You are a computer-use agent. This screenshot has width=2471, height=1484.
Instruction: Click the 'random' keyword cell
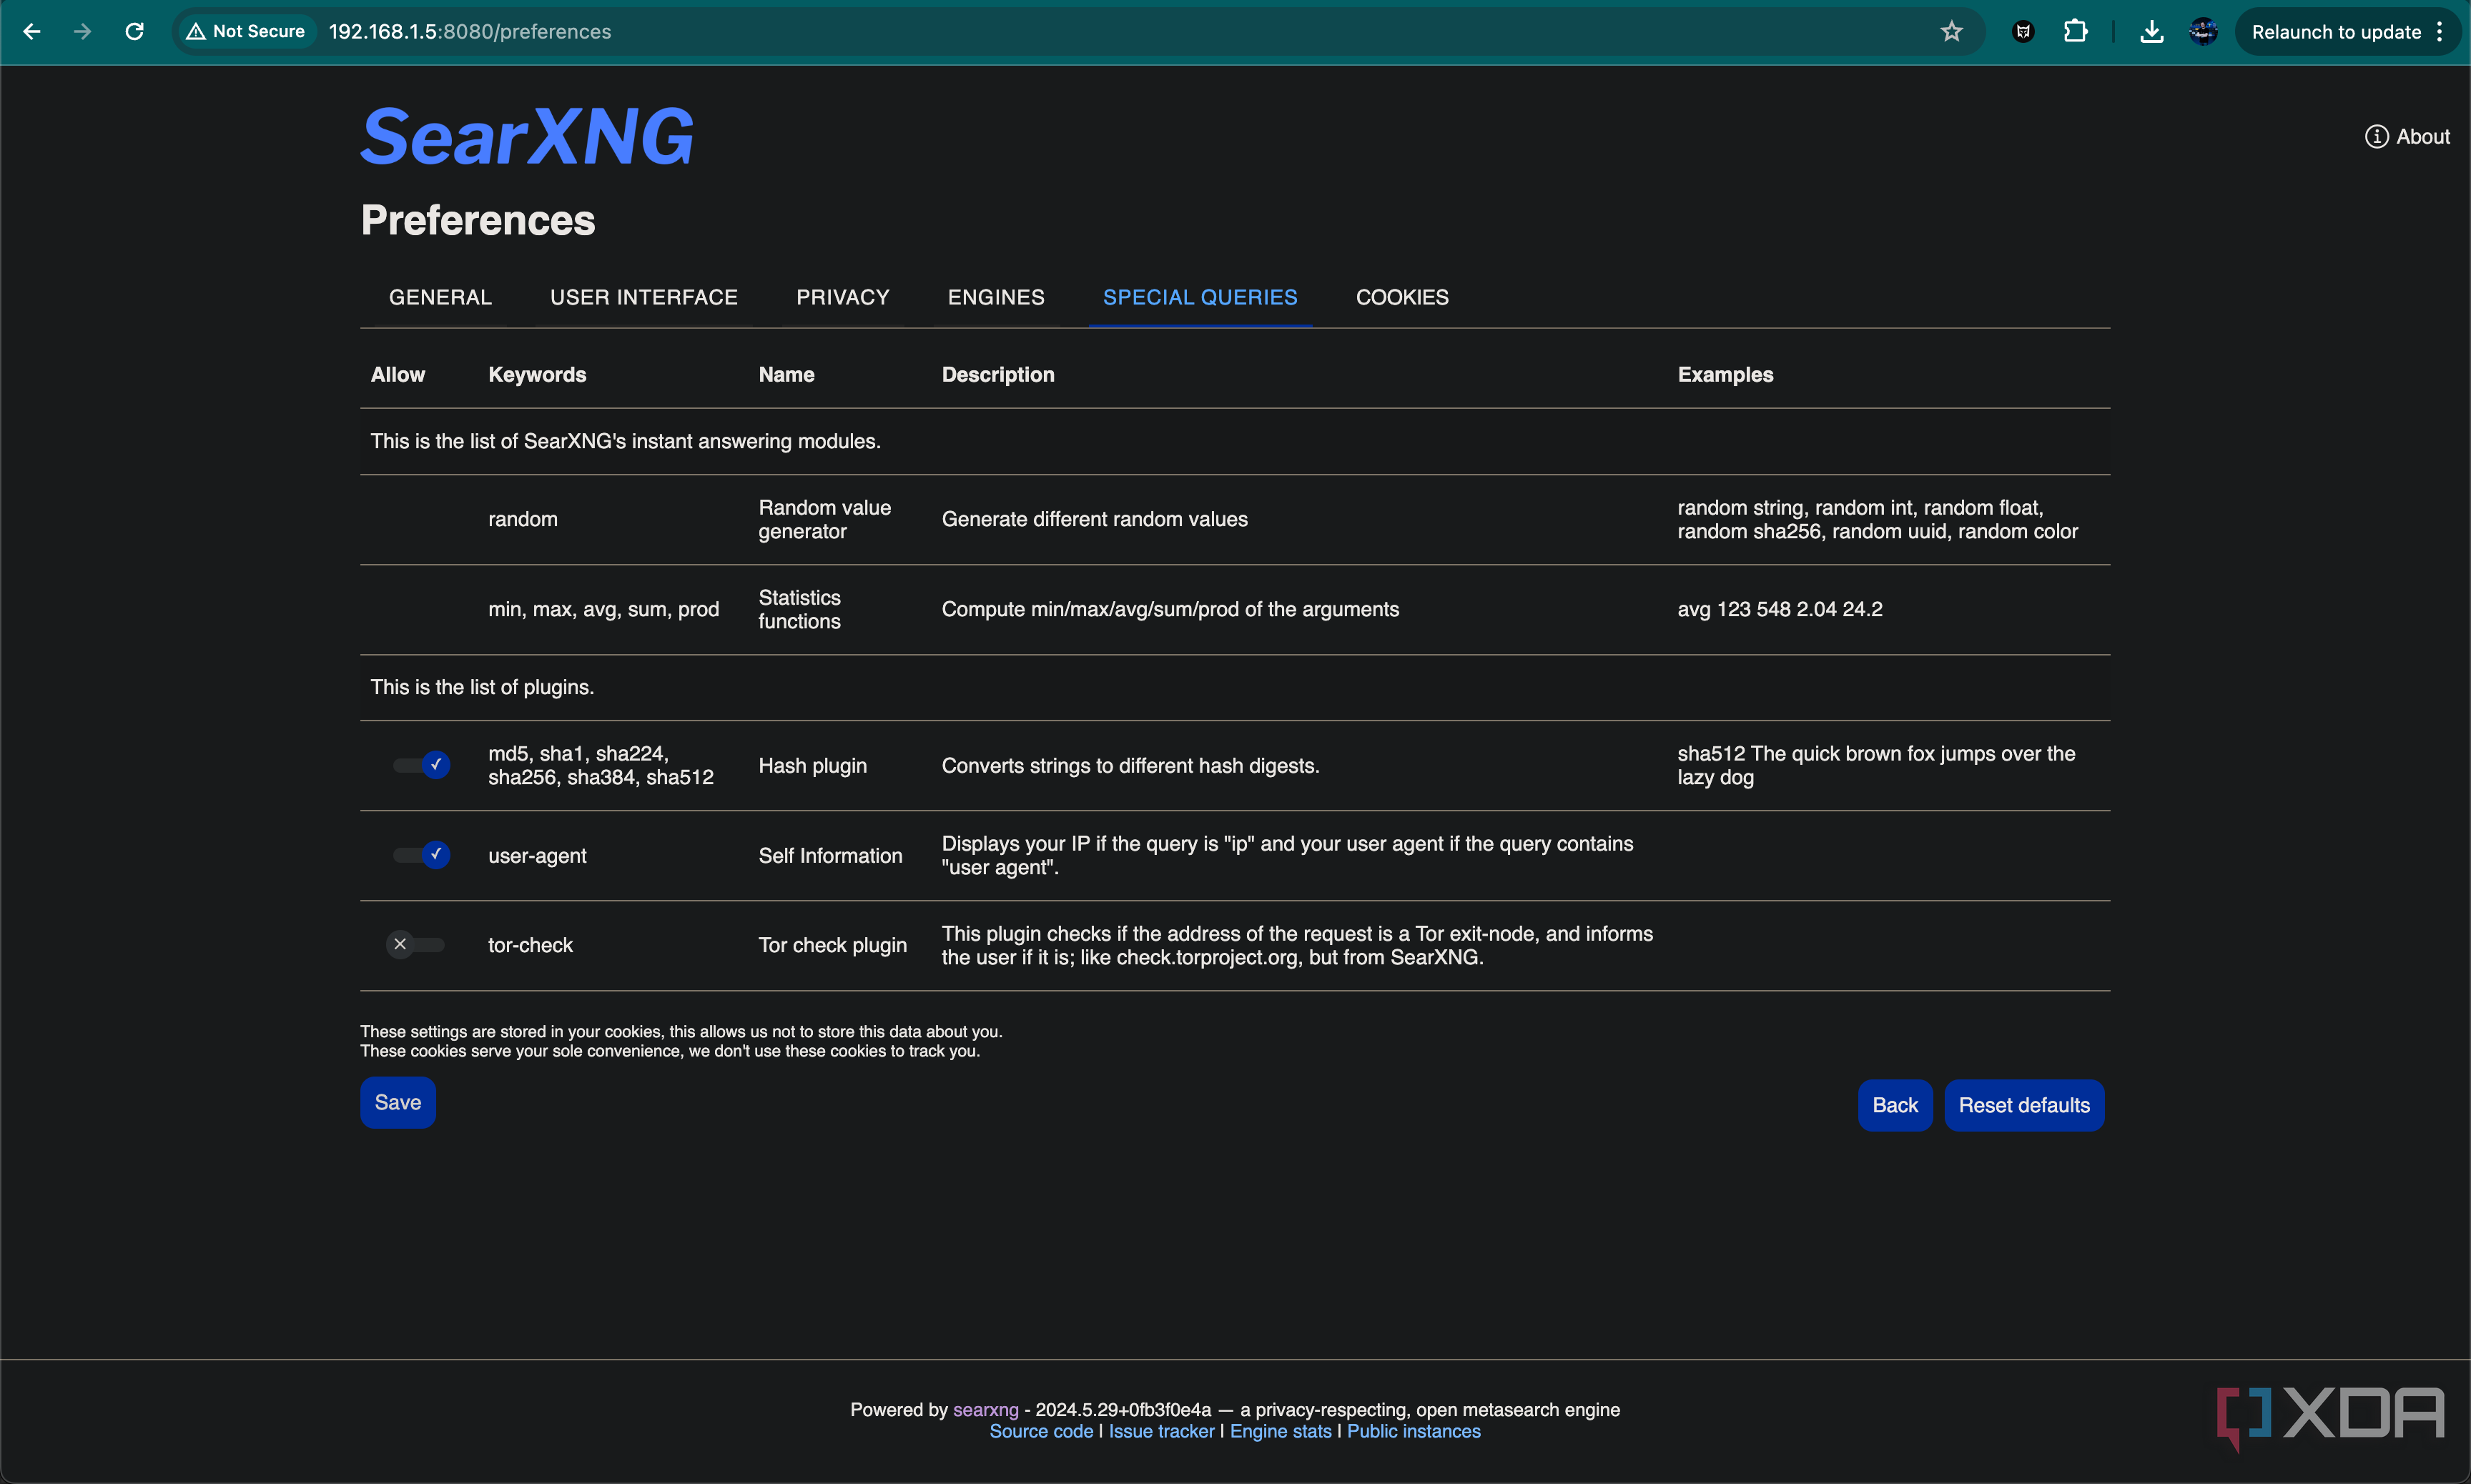tap(523, 519)
